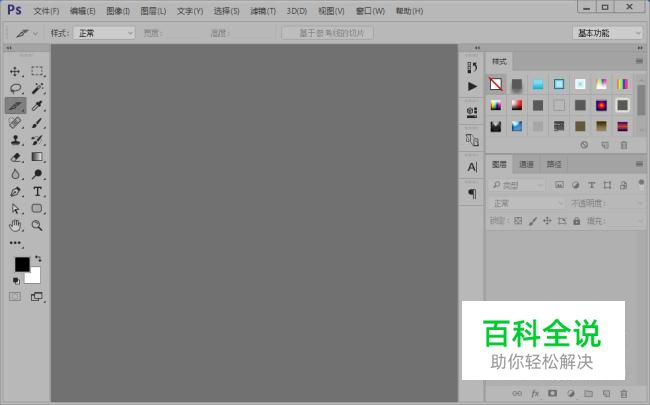The image size is (650, 405).
Task: Select the Lasso tool
Action: click(16, 88)
